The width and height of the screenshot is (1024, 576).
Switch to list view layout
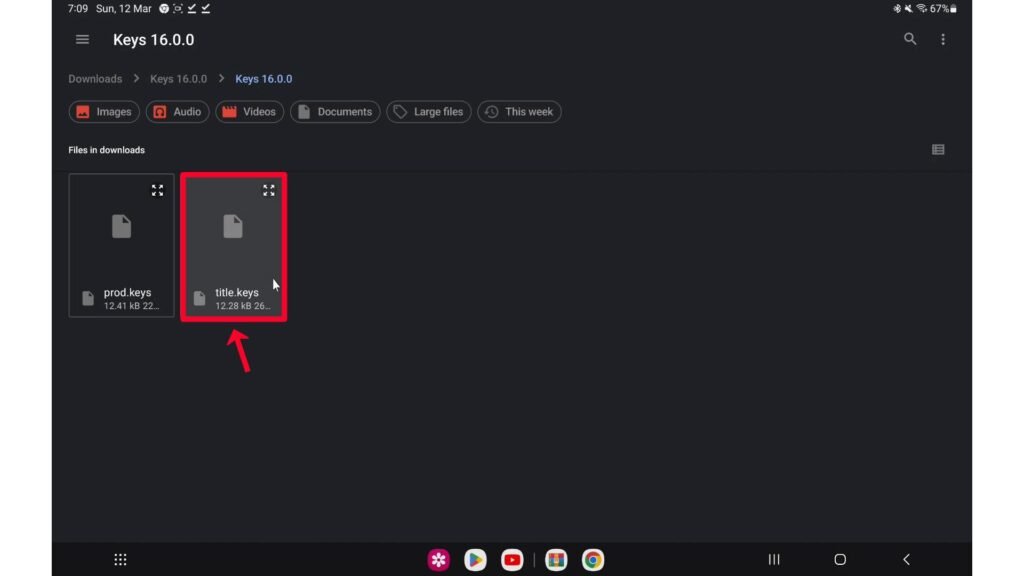[938, 150]
